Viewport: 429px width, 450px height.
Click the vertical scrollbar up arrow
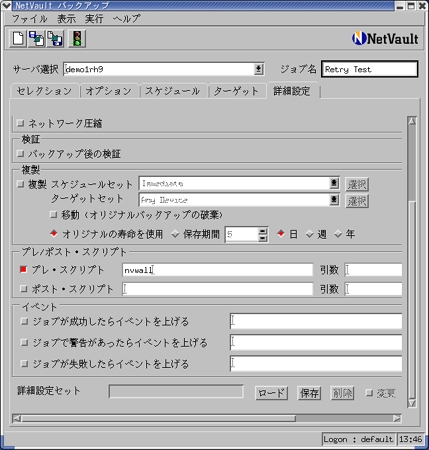pos(412,121)
